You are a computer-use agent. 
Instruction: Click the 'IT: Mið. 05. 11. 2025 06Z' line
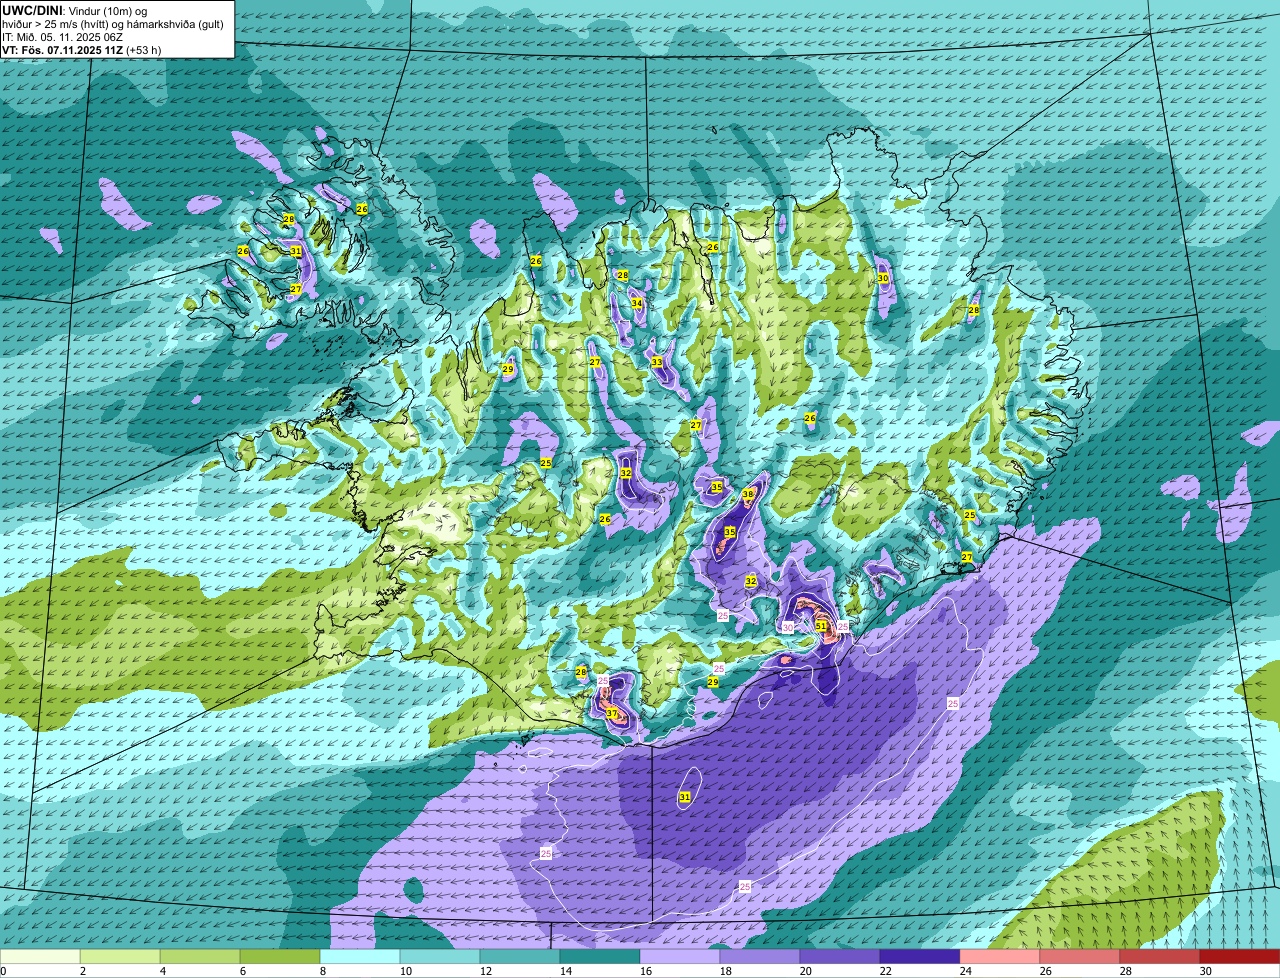pyautogui.click(x=62, y=37)
